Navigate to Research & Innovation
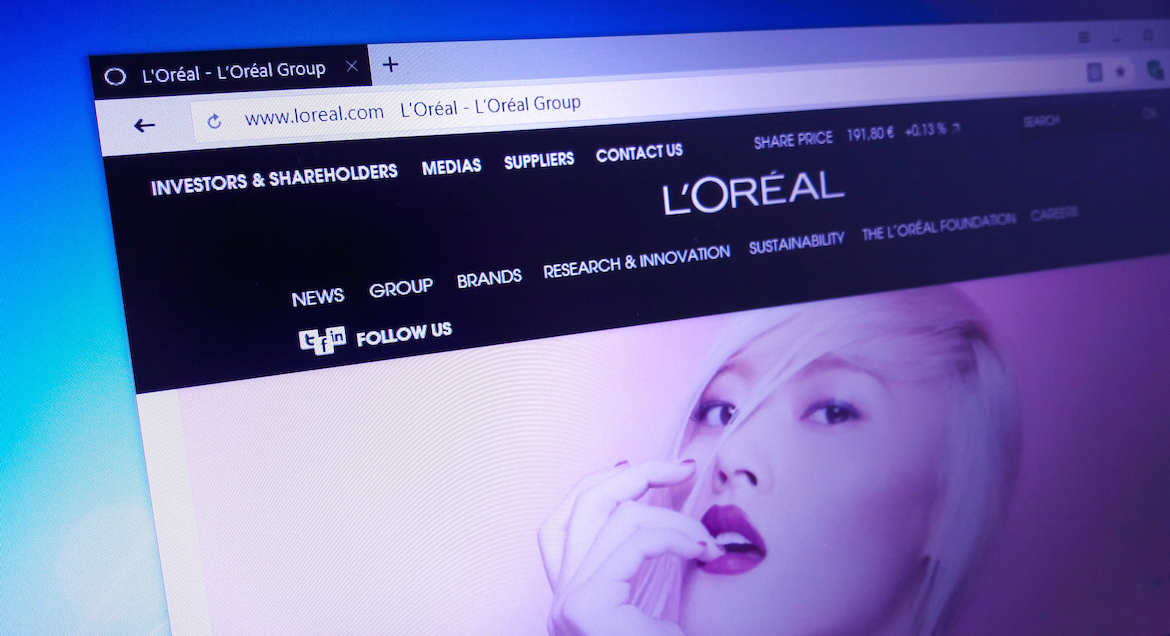The height and width of the screenshot is (636, 1170). 636,262
